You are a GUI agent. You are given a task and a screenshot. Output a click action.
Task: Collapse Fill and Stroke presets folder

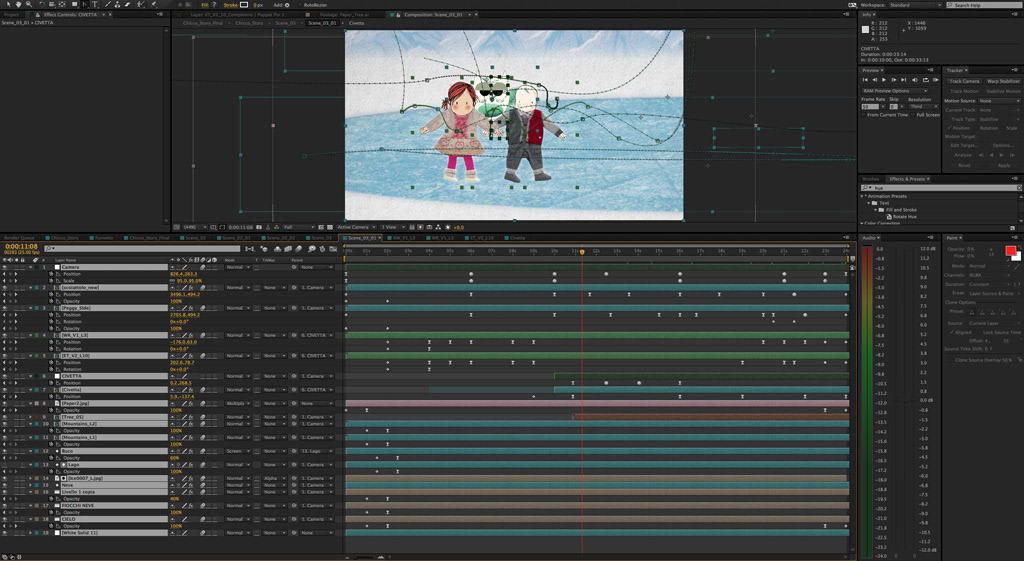click(876, 210)
